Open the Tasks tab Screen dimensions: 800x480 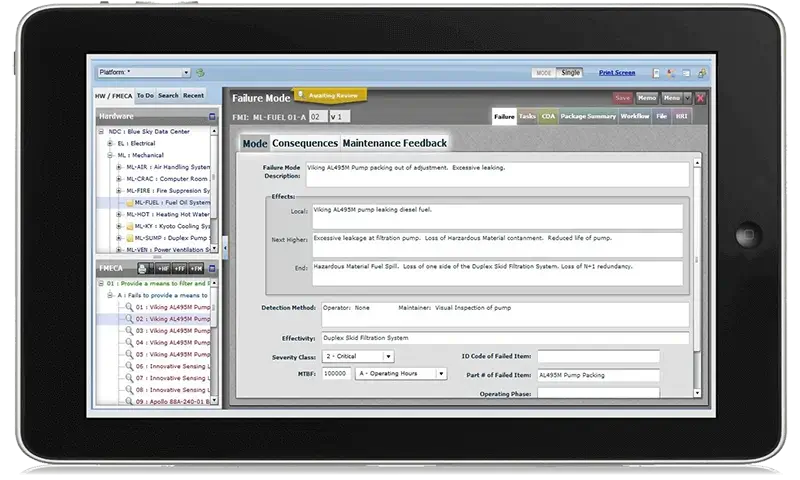(x=527, y=116)
